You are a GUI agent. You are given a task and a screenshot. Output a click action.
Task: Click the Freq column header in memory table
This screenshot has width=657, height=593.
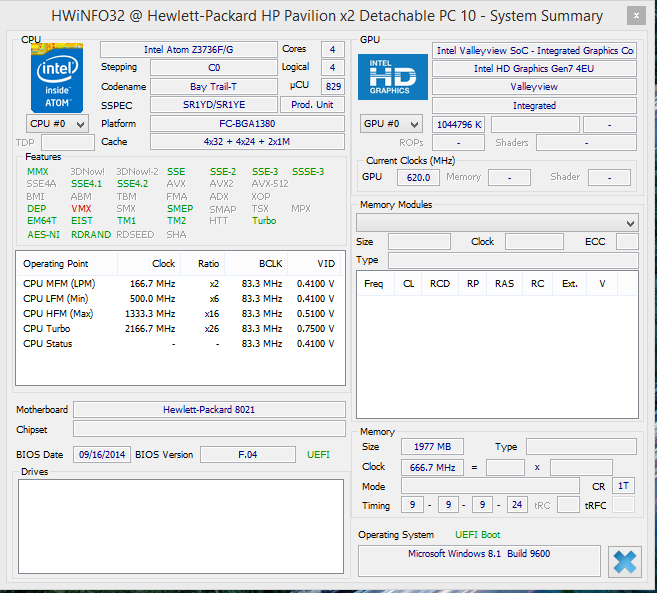(x=376, y=284)
